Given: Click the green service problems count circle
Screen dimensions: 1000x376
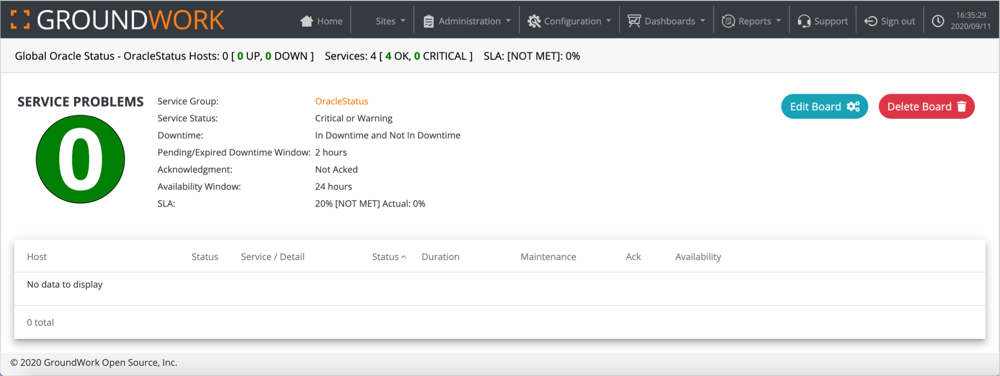Looking at the screenshot, I should click(x=80, y=159).
